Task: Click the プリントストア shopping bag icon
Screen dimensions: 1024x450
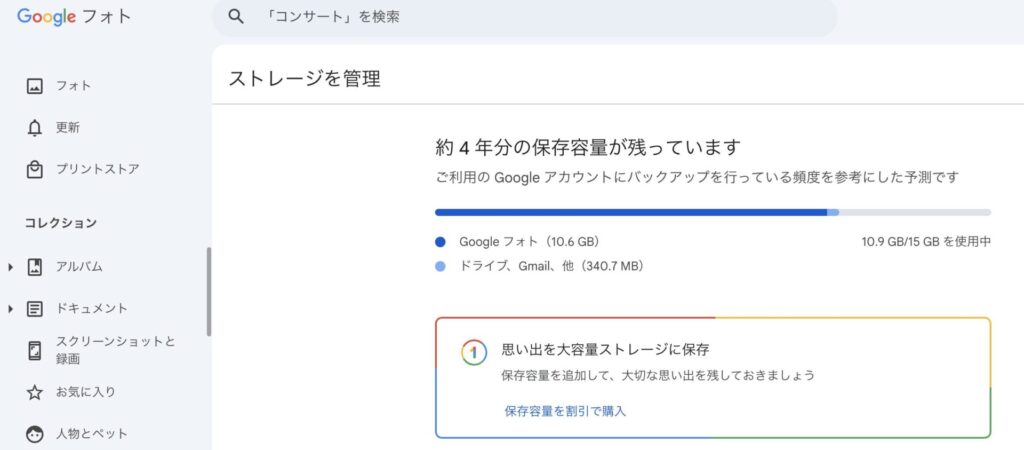Action: (x=35, y=169)
